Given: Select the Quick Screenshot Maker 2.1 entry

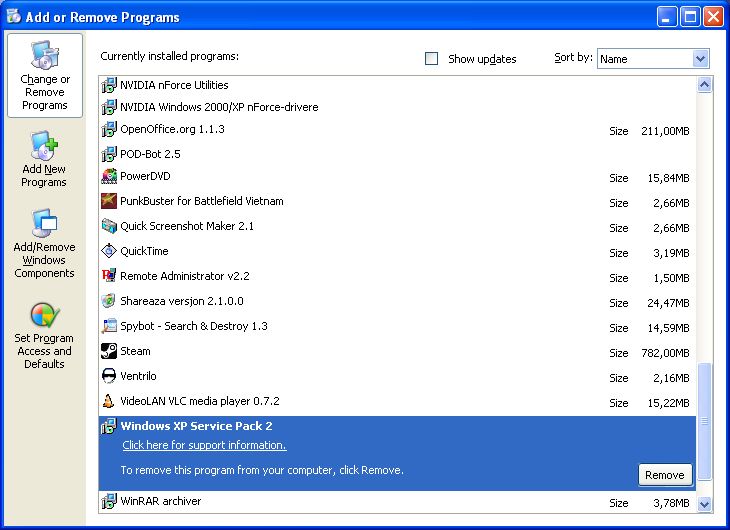Looking at the screenshot, I should click(x=397, y=226).
